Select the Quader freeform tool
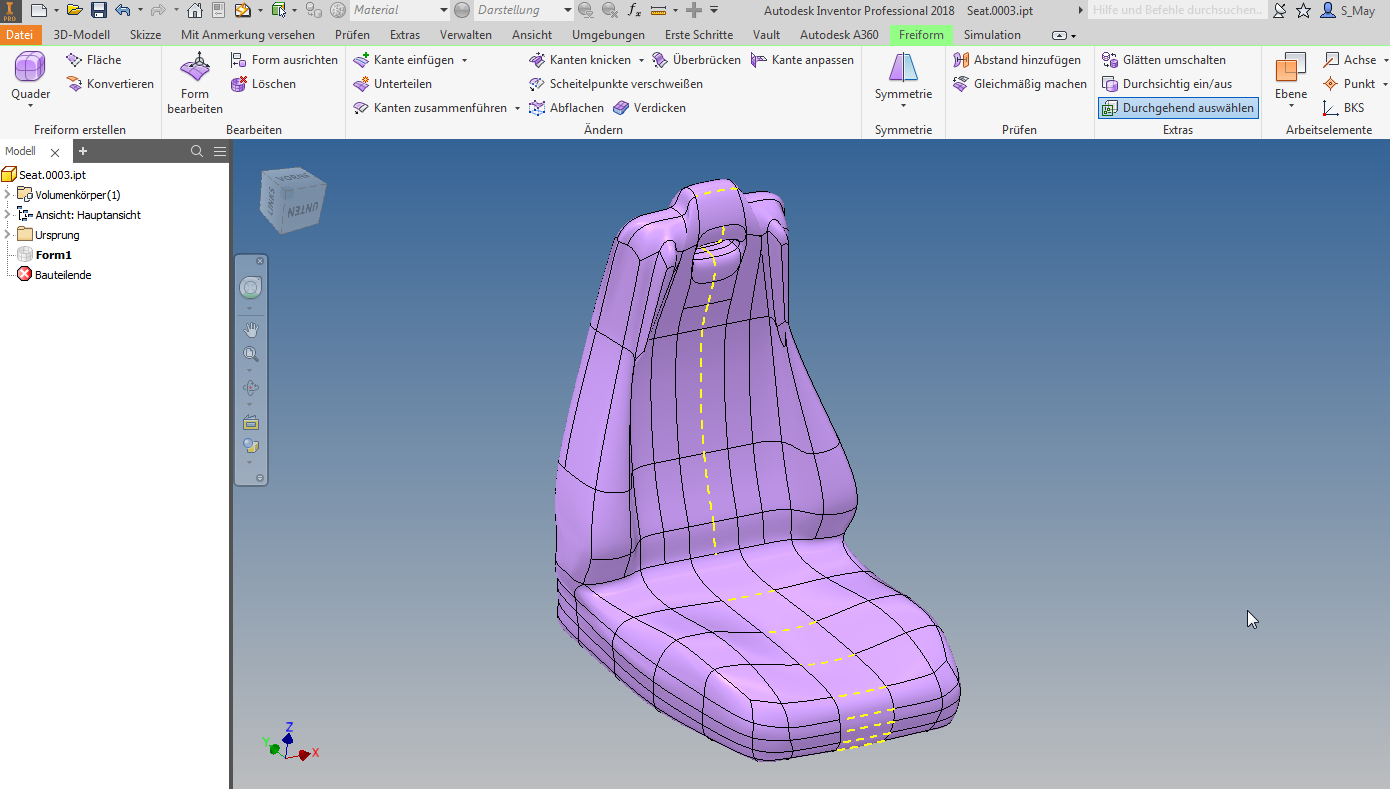Viewport: 1390px width, 789px height. click(29, 76)
